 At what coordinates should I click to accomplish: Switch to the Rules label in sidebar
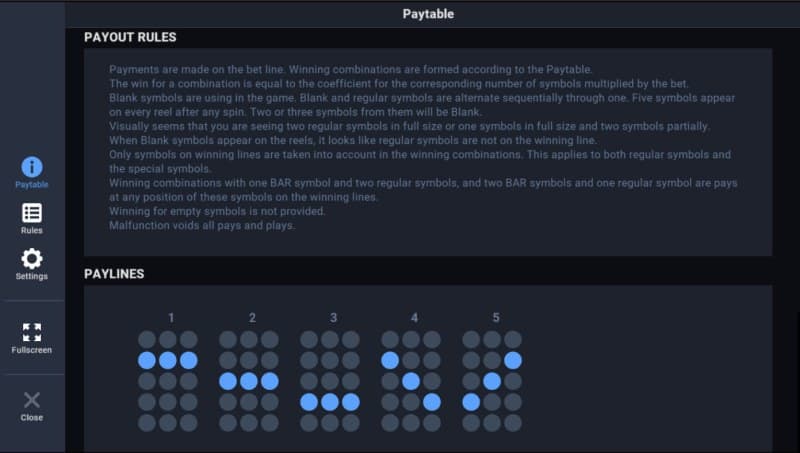[x=32, y=231]
